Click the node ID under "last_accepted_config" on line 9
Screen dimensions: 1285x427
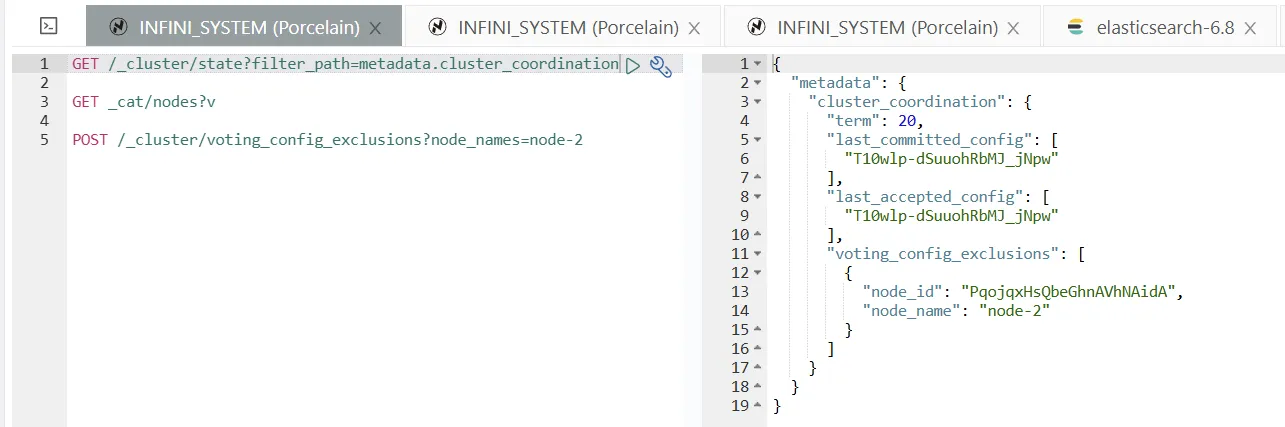tap(950, 216)
